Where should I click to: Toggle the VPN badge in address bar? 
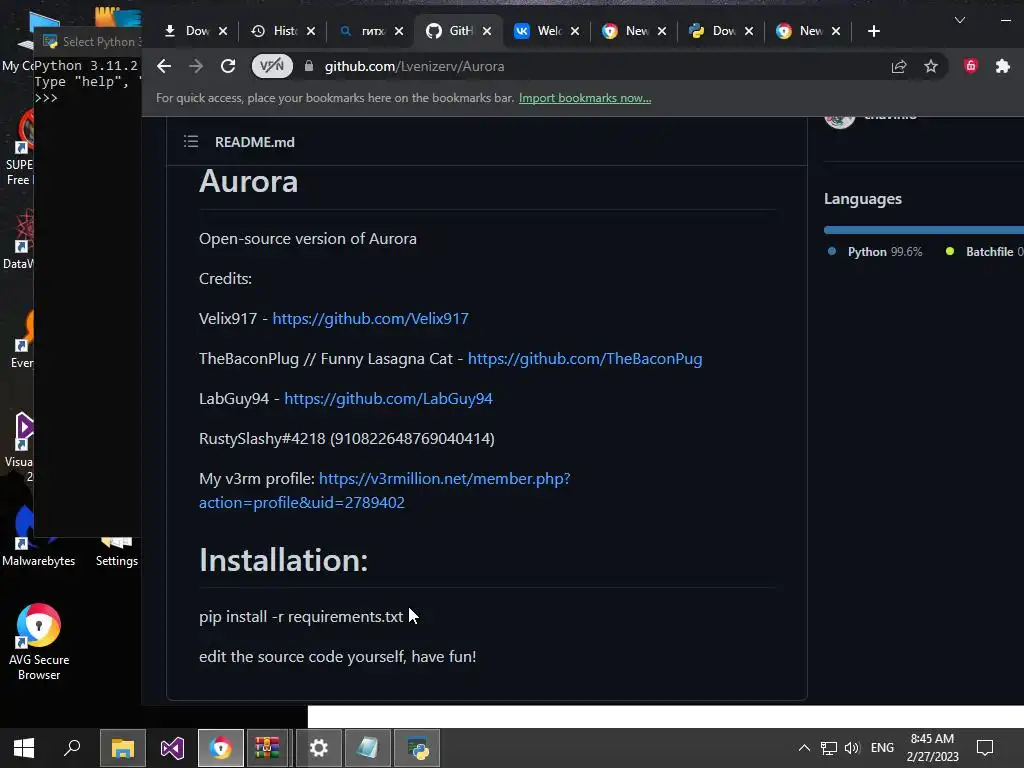(x=272, y=66)
